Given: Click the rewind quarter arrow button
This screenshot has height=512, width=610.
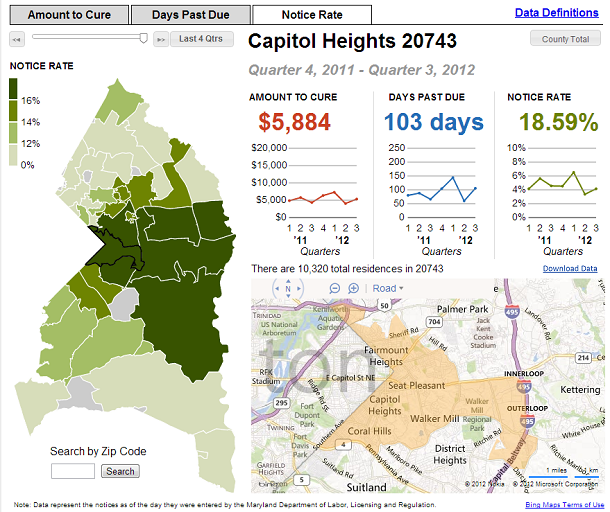Looking at the screenshot, I should [x=17, y=39].
